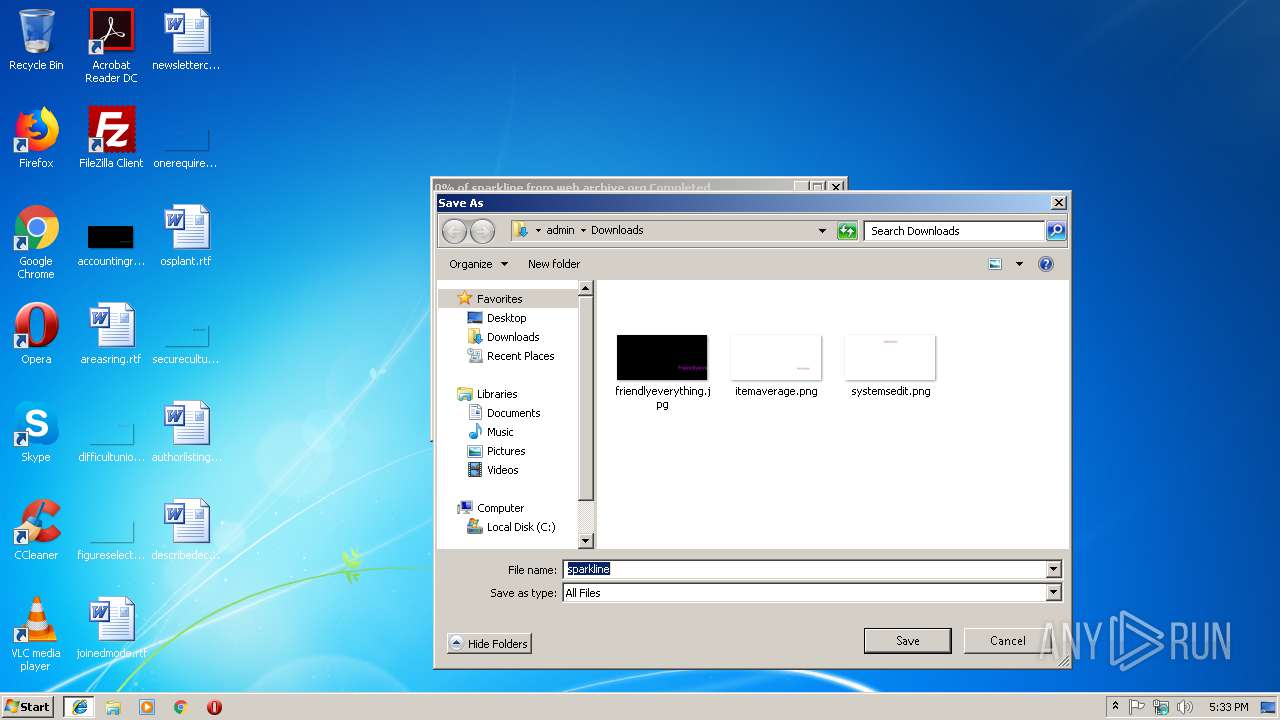Click the Back navigation arrow in Save As
The image size is (1280, 720).
pos(455,231)
